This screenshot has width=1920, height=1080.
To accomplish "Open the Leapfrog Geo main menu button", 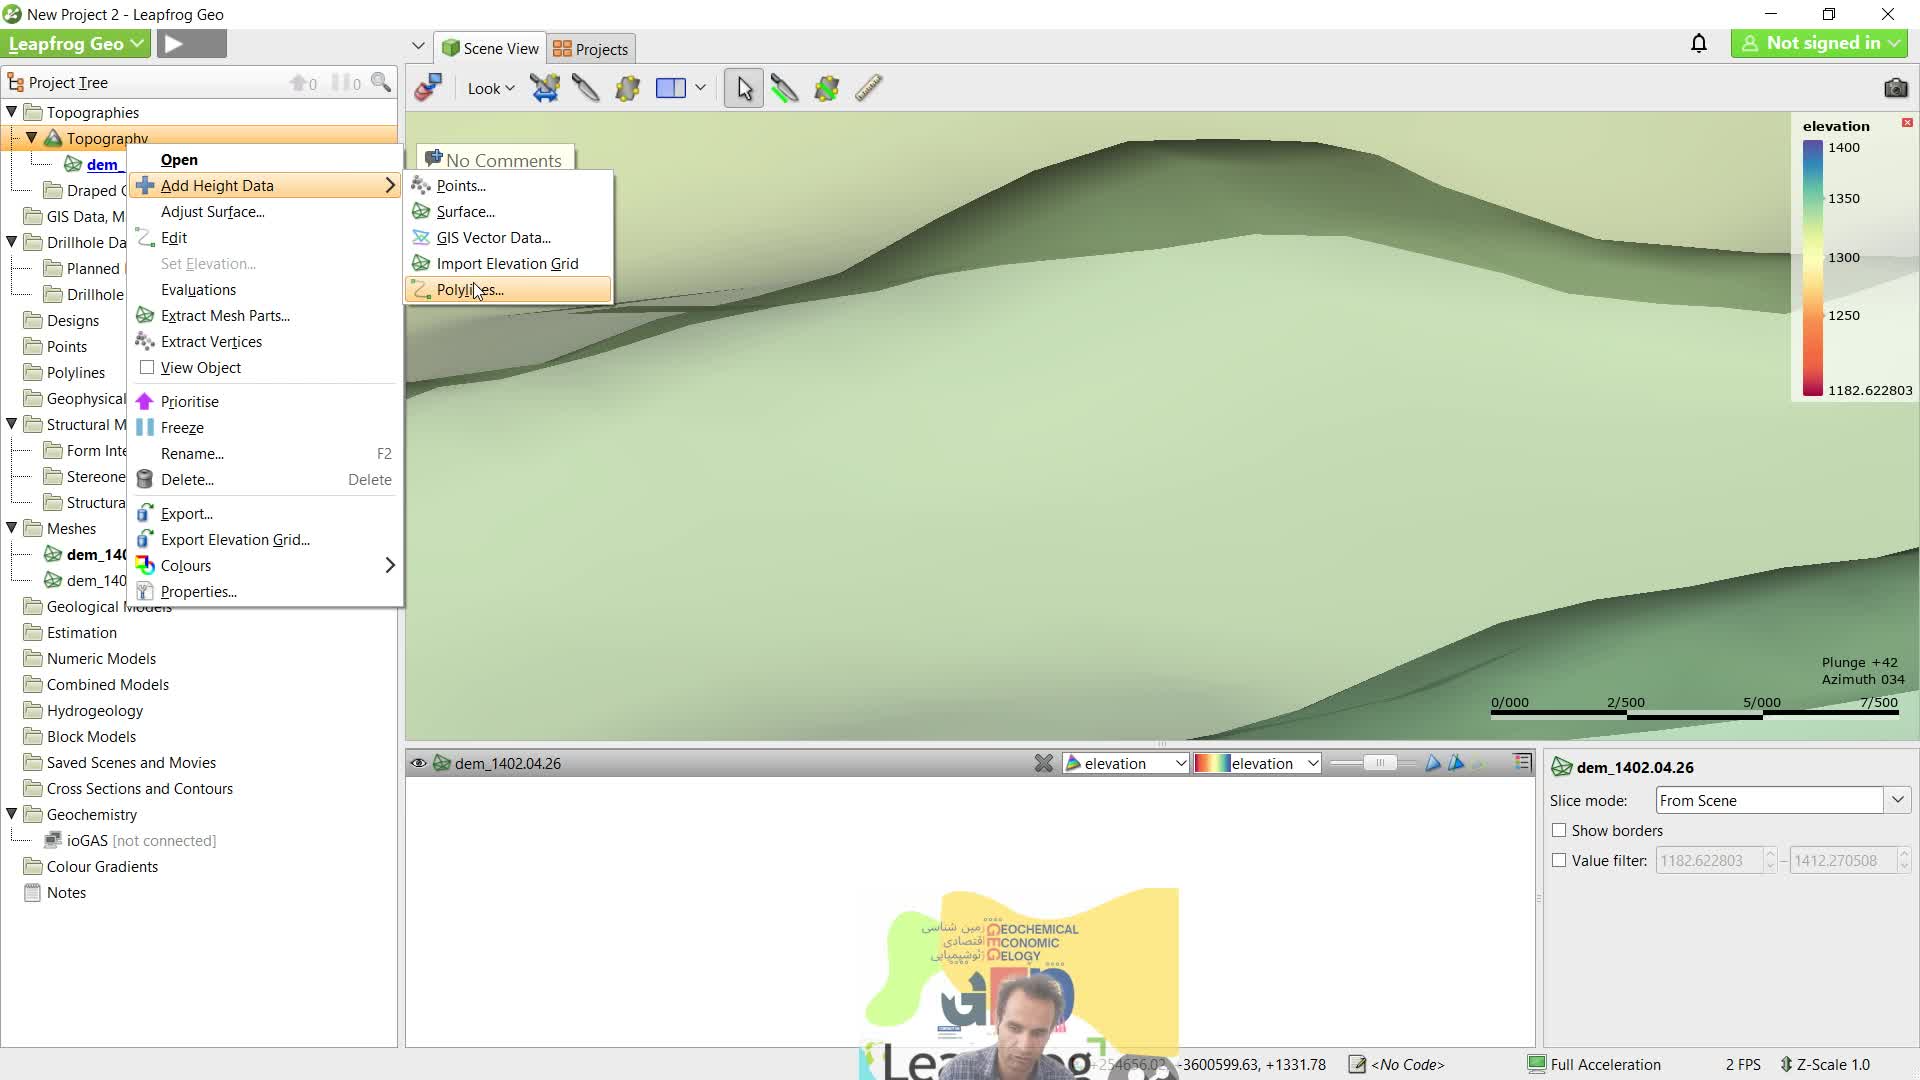I will click(x=76, y=43).
